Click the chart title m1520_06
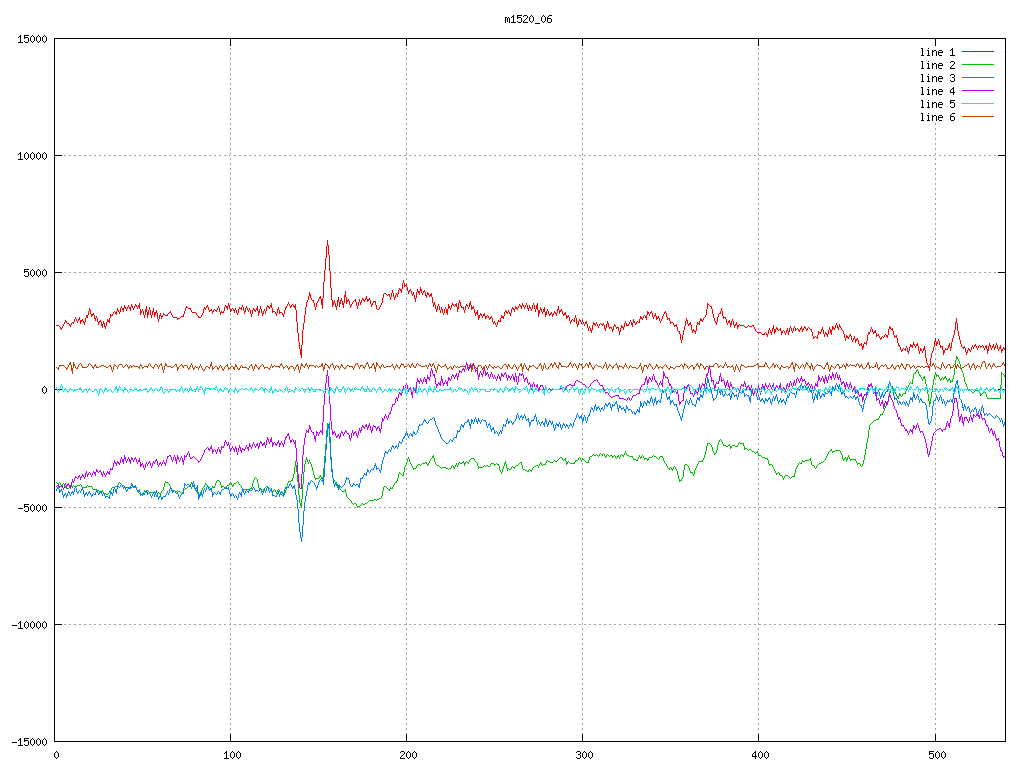 point(527,19)
